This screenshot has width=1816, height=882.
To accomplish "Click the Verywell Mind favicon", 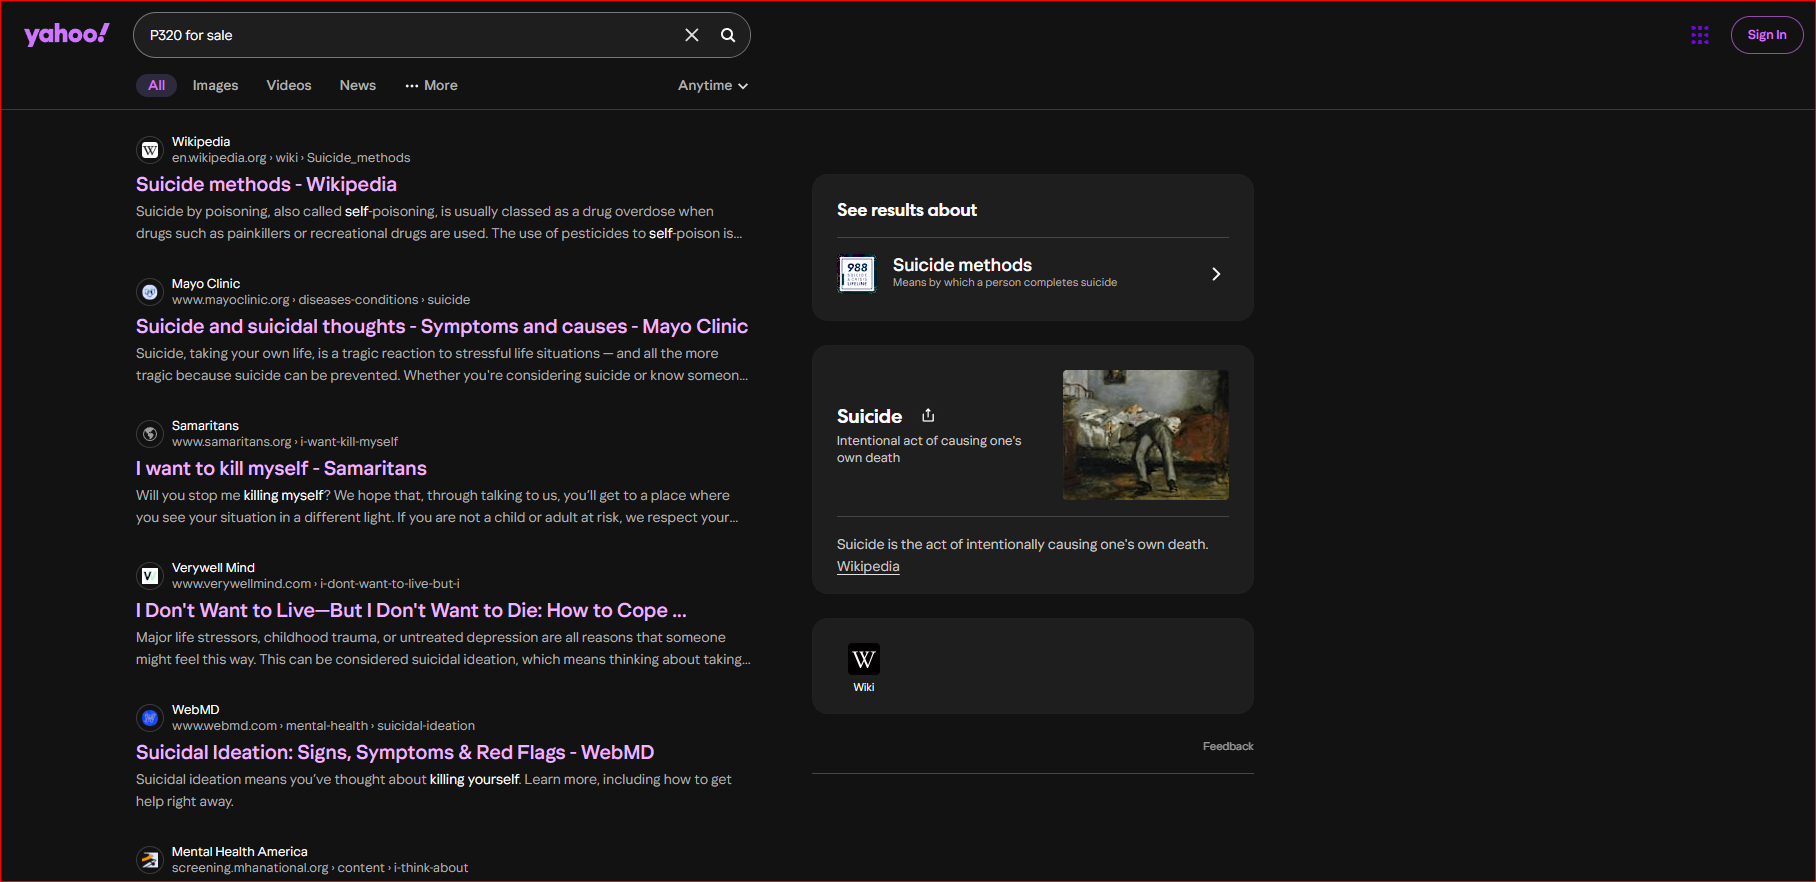I will (150, 576).
